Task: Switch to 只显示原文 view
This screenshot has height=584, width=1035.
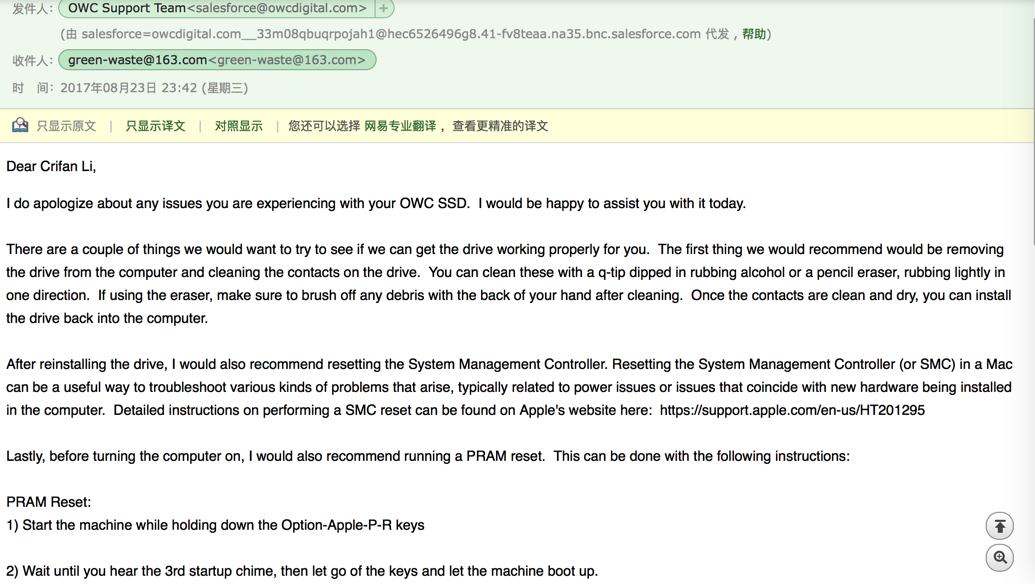Action: 66,126
